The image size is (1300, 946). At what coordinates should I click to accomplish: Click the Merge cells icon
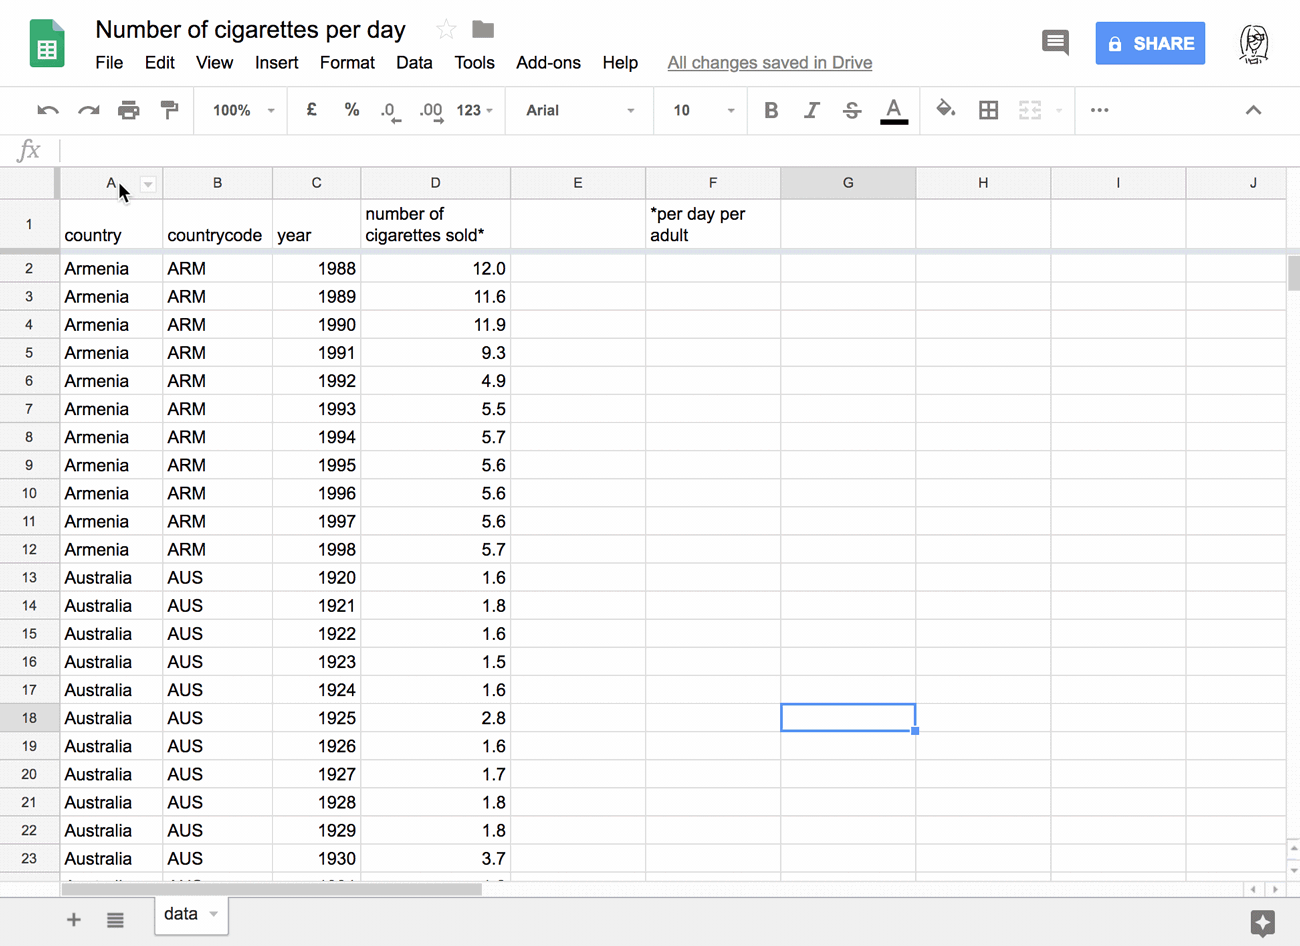[1030, 110]
